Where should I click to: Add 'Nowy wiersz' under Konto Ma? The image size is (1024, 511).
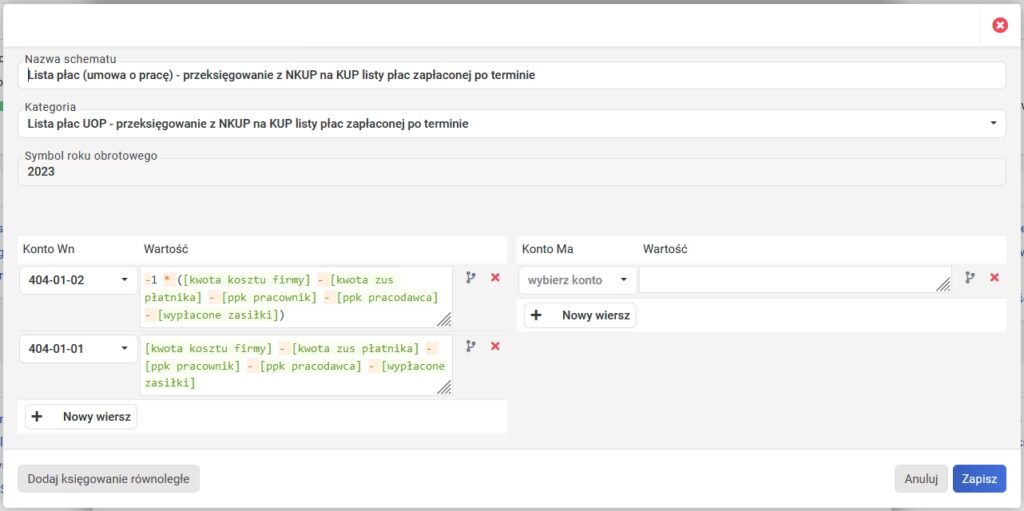[581, 315]
